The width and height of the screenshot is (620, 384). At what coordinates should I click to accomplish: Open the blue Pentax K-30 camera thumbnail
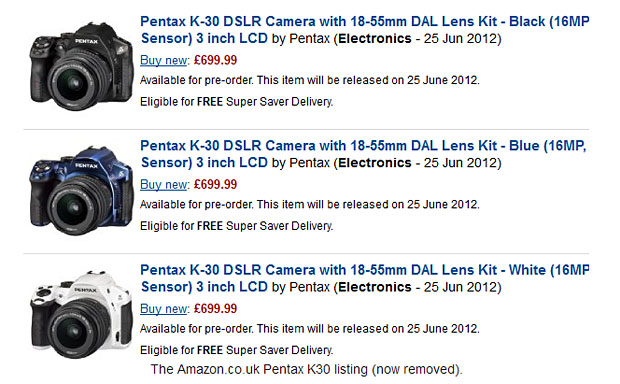click(x=81, y=191)
